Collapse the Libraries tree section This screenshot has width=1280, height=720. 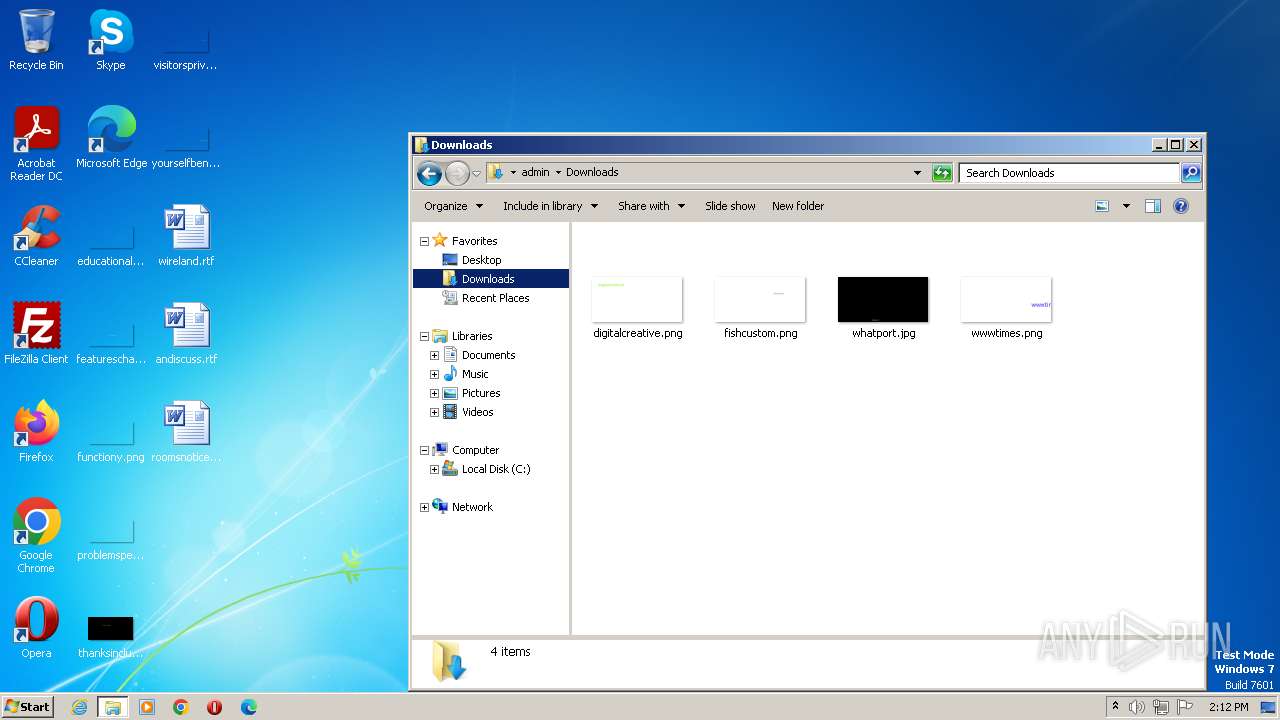point(424,336)
